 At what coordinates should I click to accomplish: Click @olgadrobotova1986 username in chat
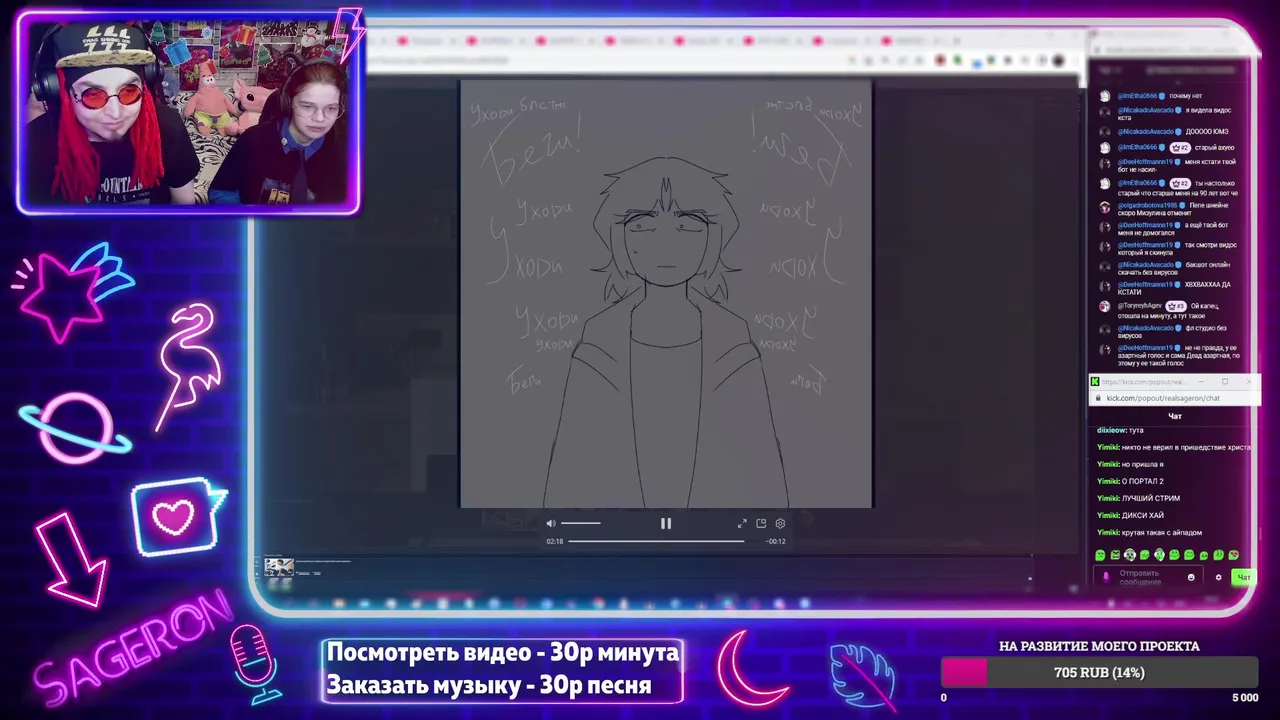pos(1148,205)
